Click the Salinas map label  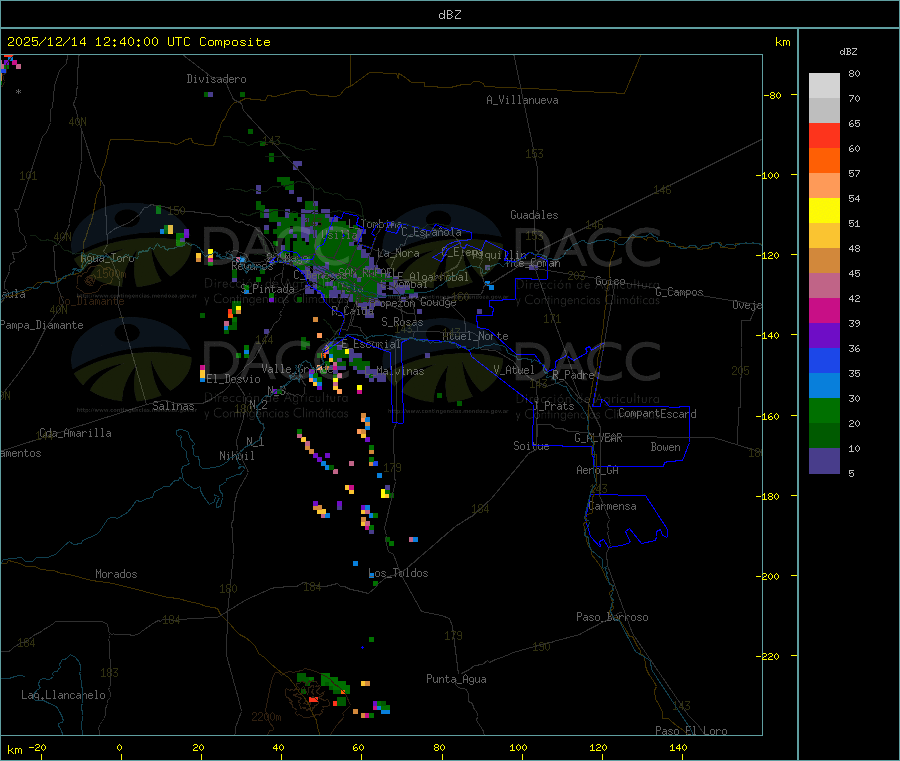173,406
